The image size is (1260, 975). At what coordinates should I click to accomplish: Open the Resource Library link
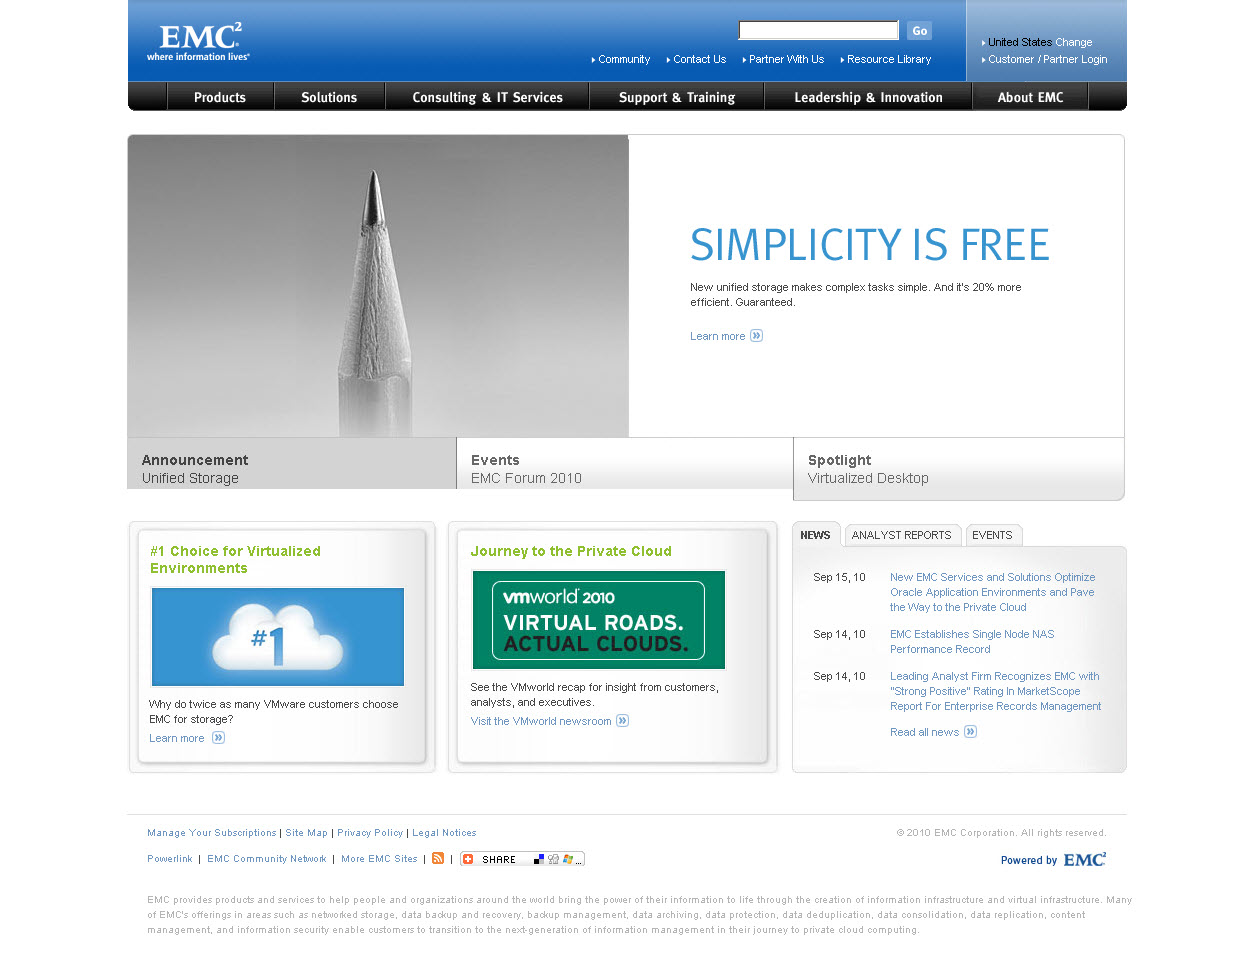889,60
